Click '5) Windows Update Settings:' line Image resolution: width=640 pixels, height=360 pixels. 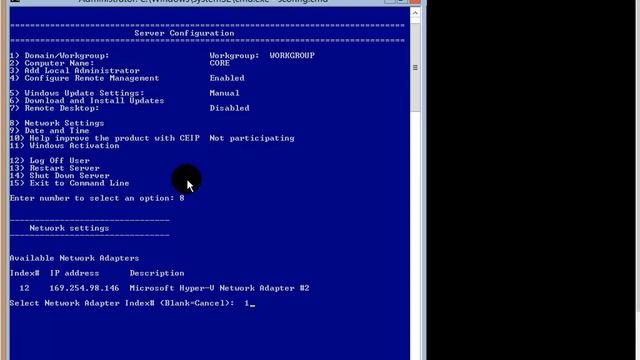pos(77,93)
